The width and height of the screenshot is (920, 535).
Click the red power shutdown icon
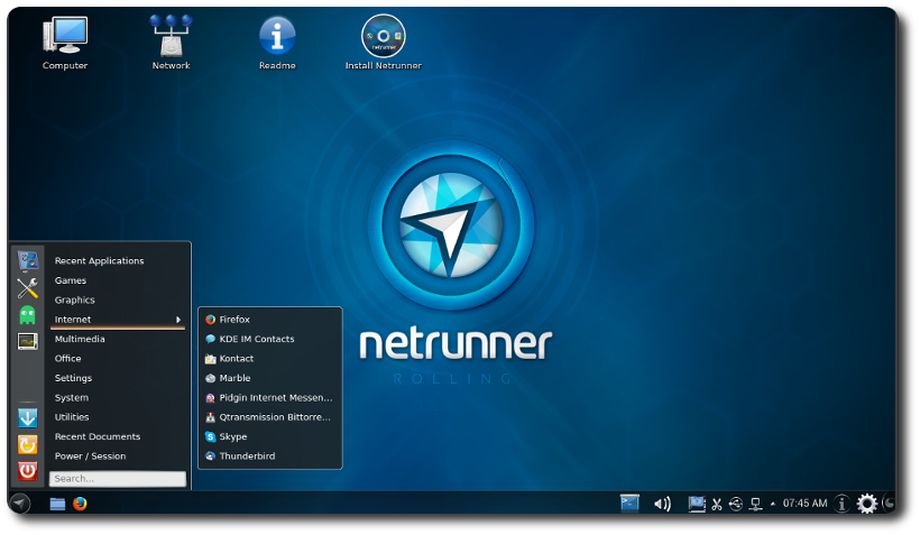click(x=28, y=470)
